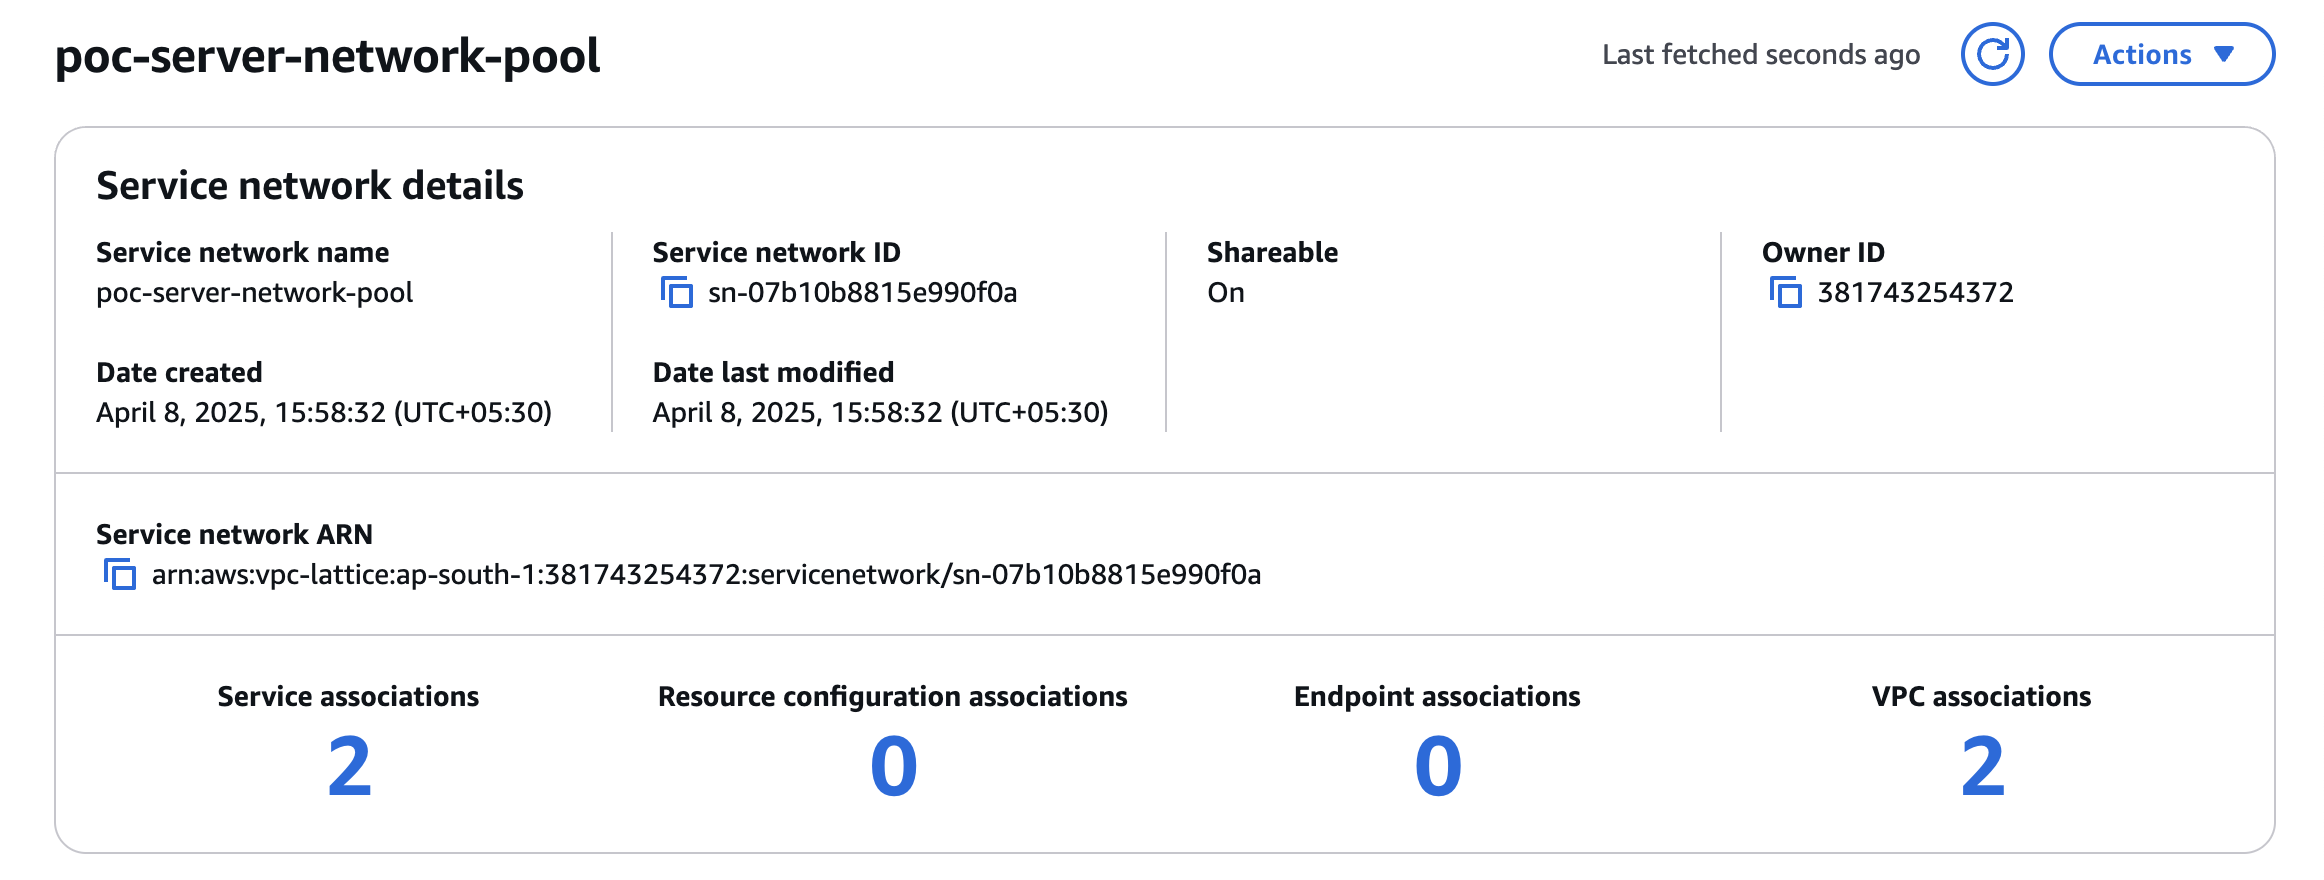This screenshot has width=2324, height=880.
Task: Open the VPC associations count link
Action: [x=1982, y=766]
